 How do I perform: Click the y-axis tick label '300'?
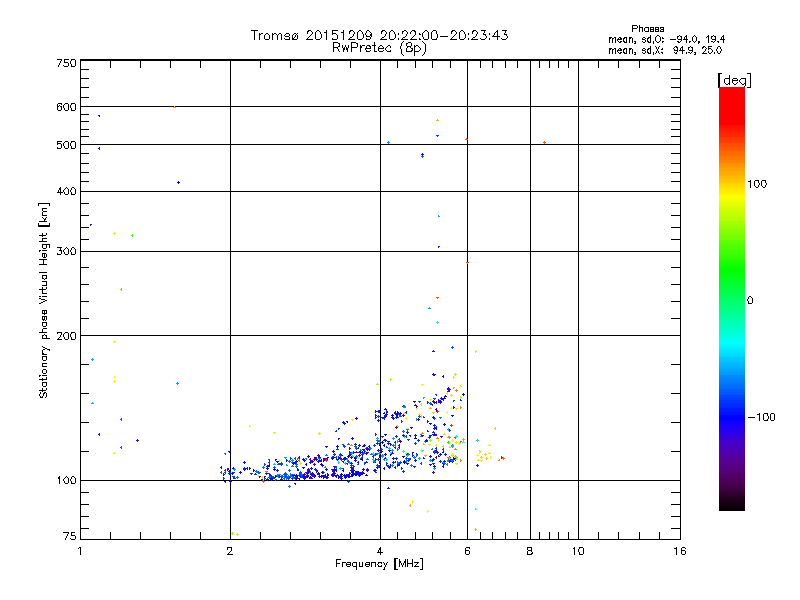pyautogui.click(x=66, y=252)
